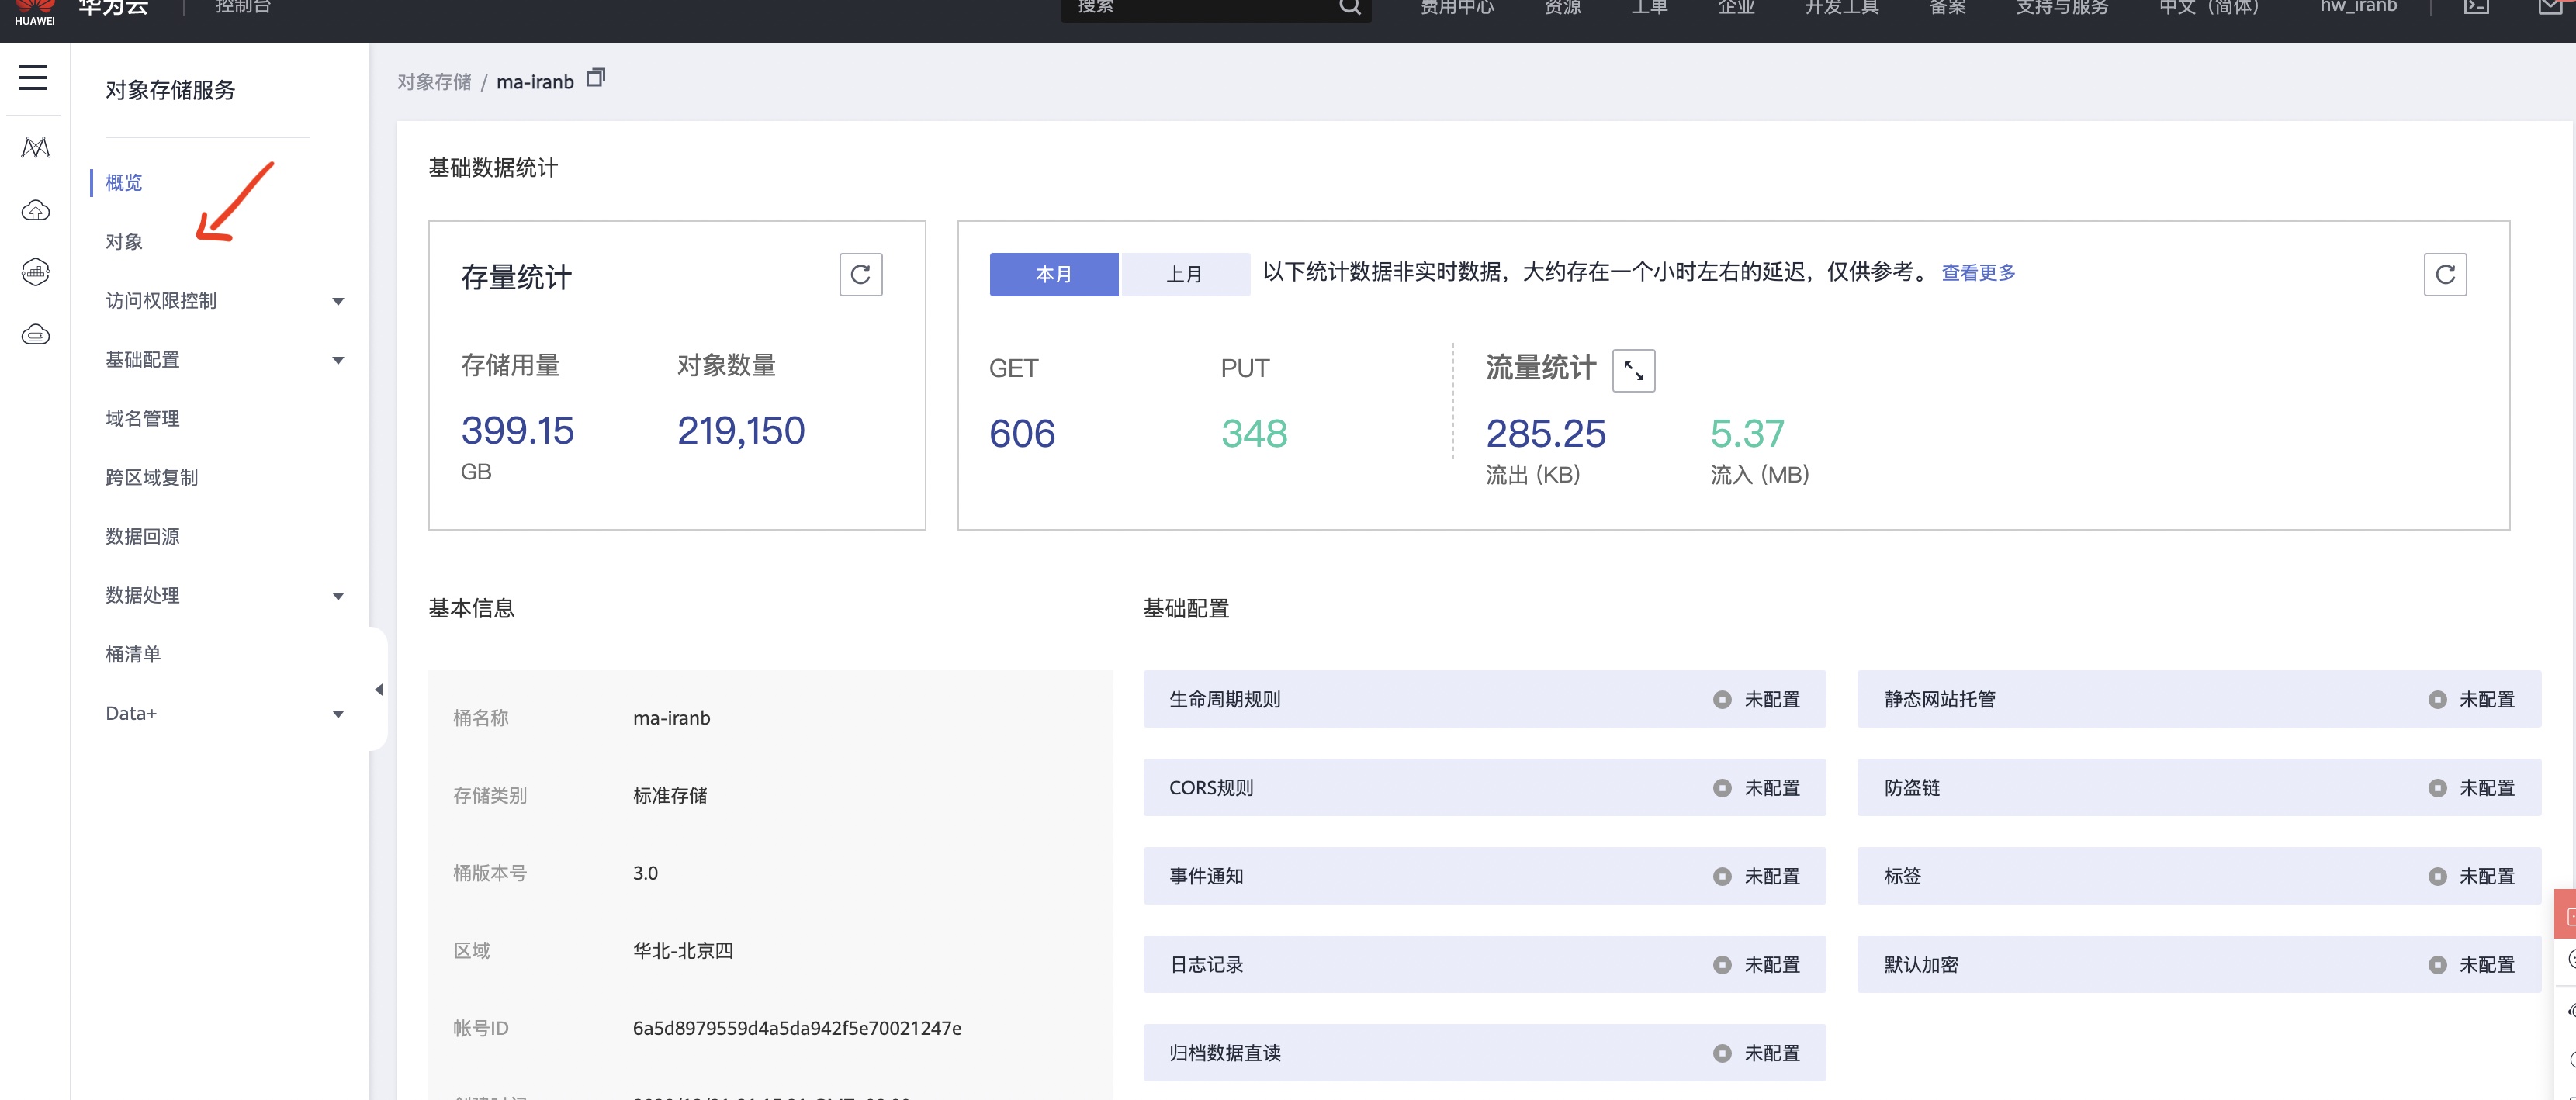Open 默认加密 configuration card

2199,964
